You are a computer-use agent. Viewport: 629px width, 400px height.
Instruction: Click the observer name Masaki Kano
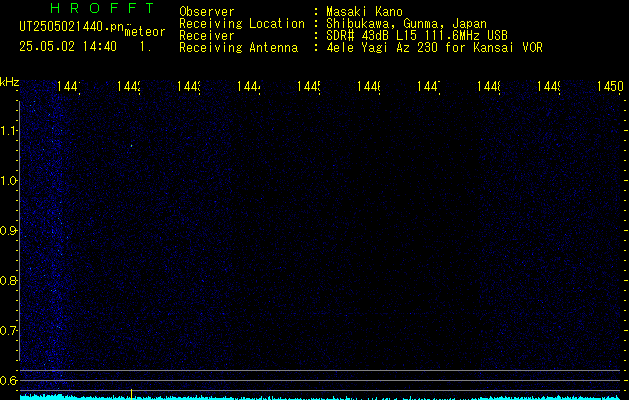tap(364, 12)
